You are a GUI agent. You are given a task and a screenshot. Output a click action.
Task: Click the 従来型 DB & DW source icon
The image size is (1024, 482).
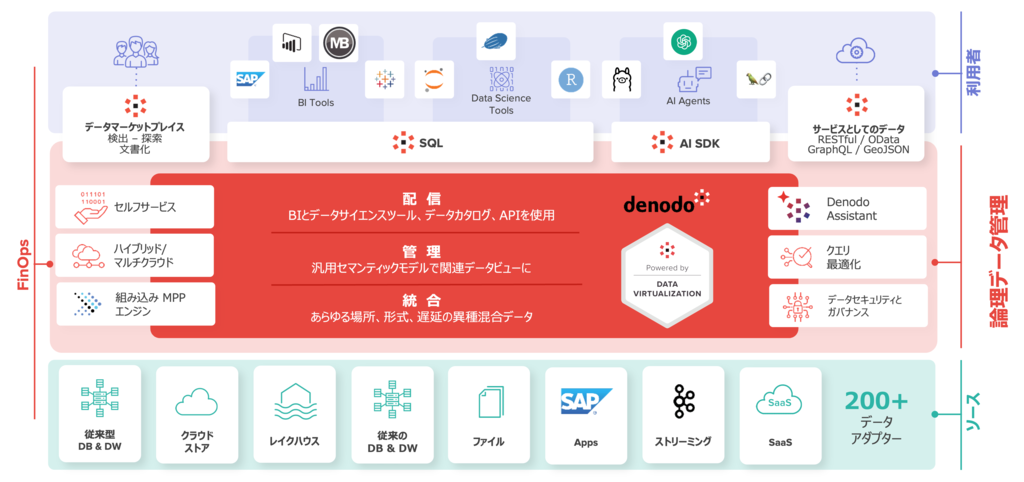pyautogui.click(x=100, y=397)
